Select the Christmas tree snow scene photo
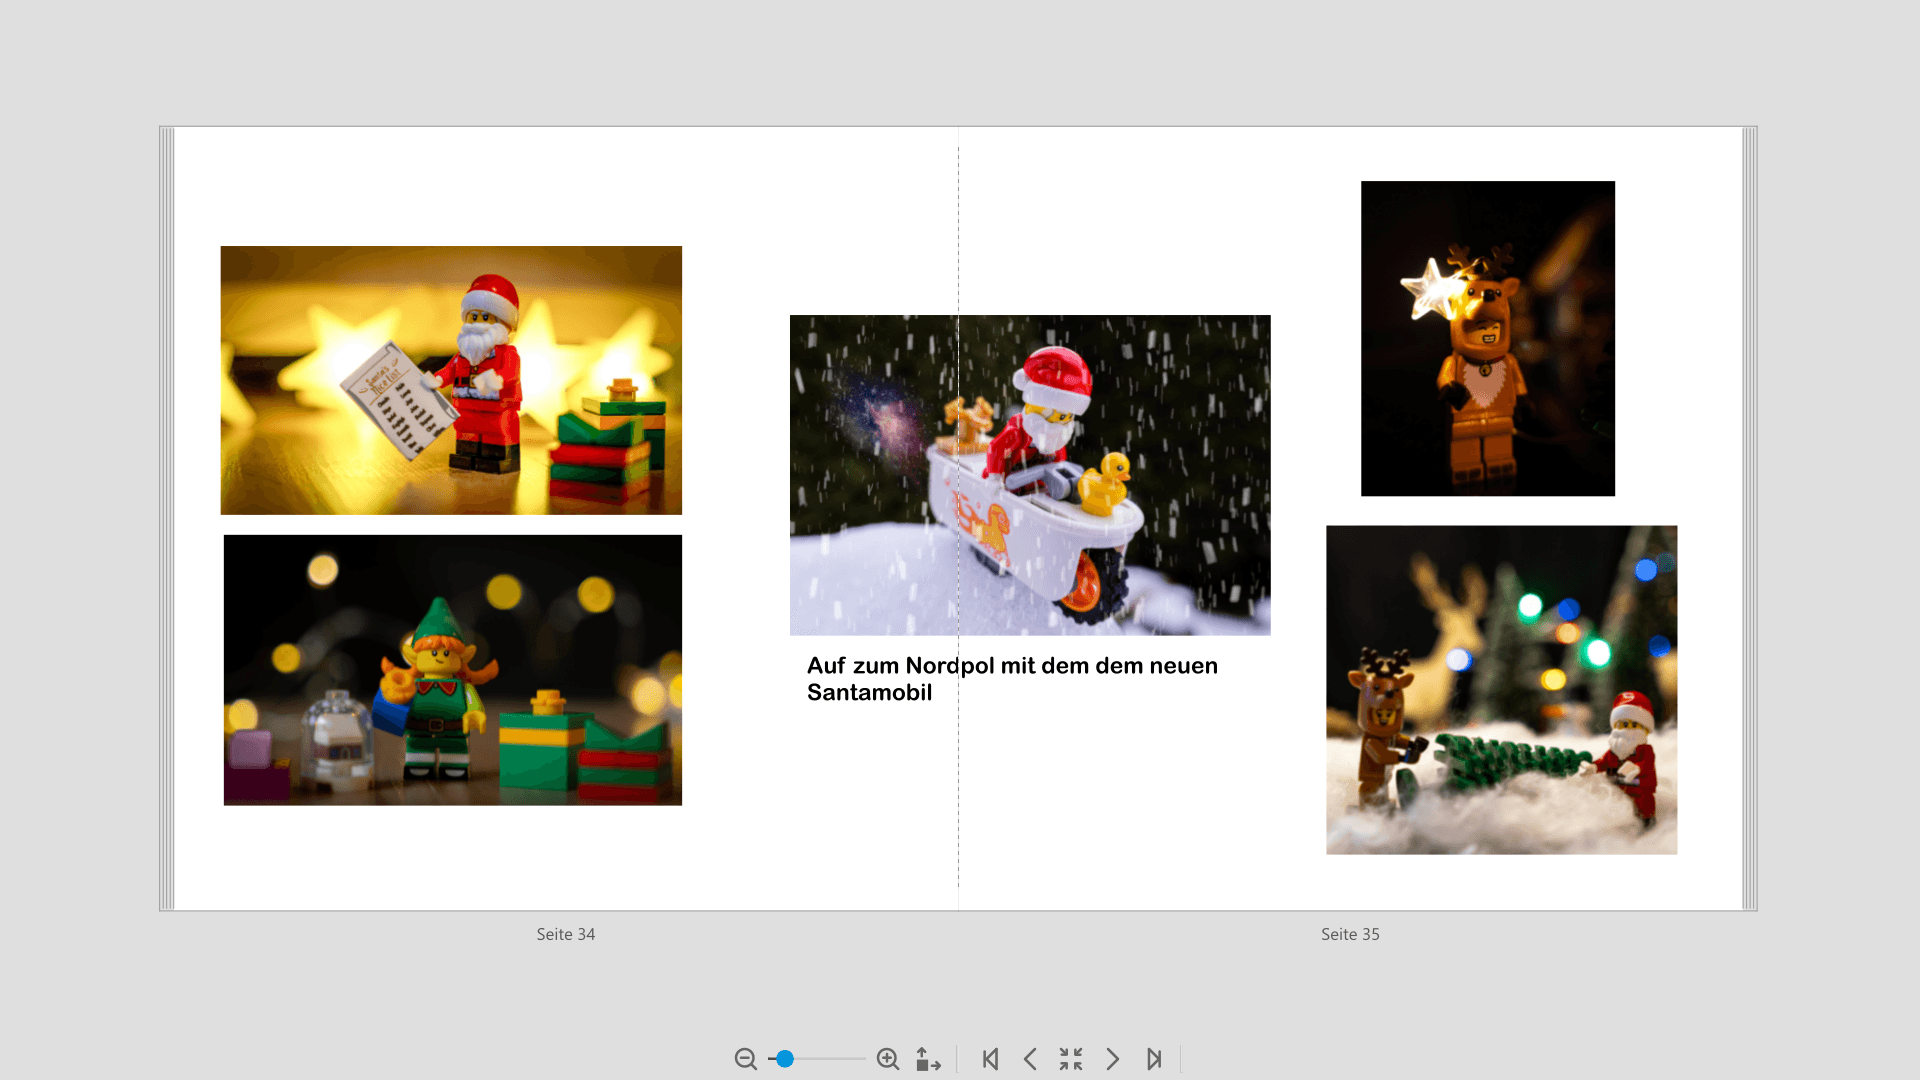 point(1501,690)
